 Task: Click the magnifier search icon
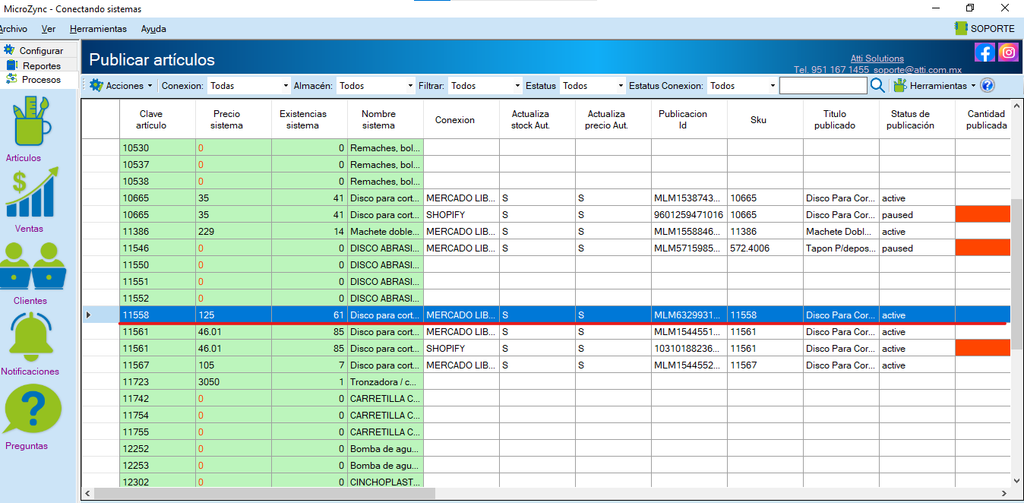pos(878,86)
